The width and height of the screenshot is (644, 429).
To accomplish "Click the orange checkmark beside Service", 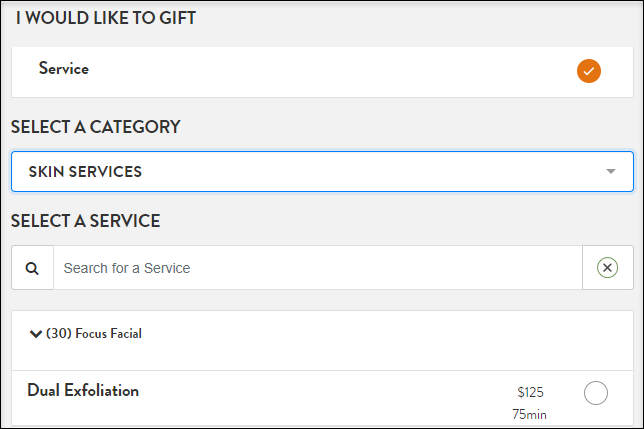I will click(x=589, y=71).
